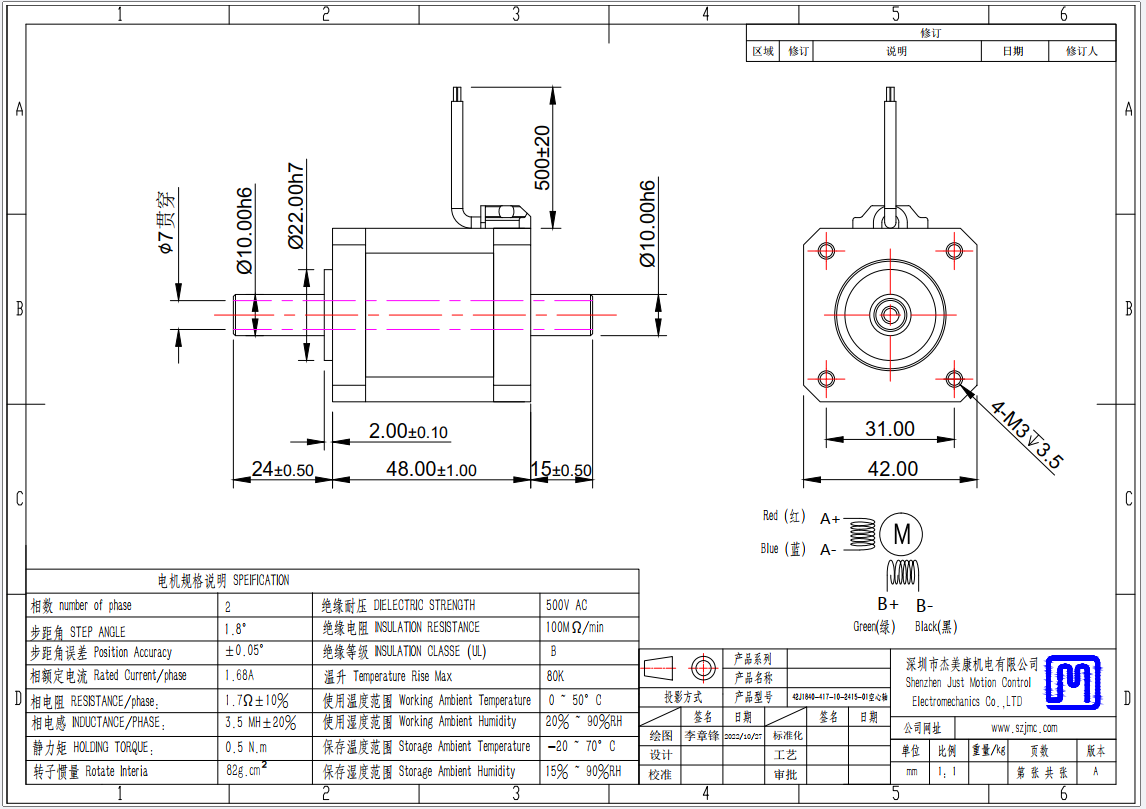Select the 4-M3 thread depth callout
Viewport: 1146px width, 809px height.
coord(1027,435)
